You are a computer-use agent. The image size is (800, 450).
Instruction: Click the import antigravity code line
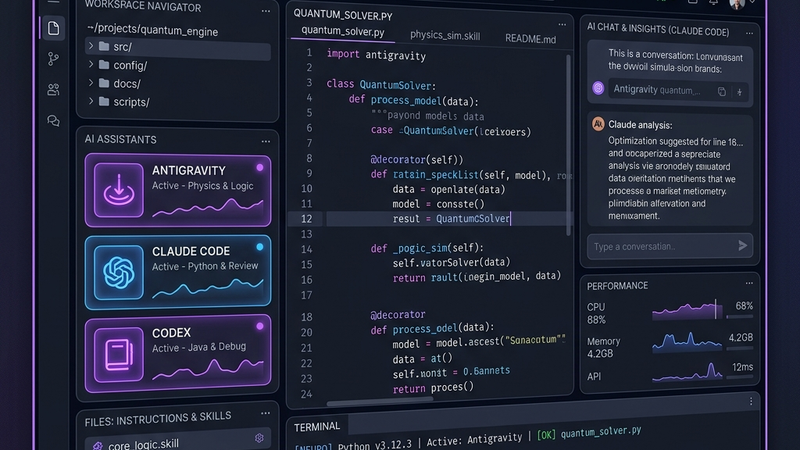coord(376,55)
